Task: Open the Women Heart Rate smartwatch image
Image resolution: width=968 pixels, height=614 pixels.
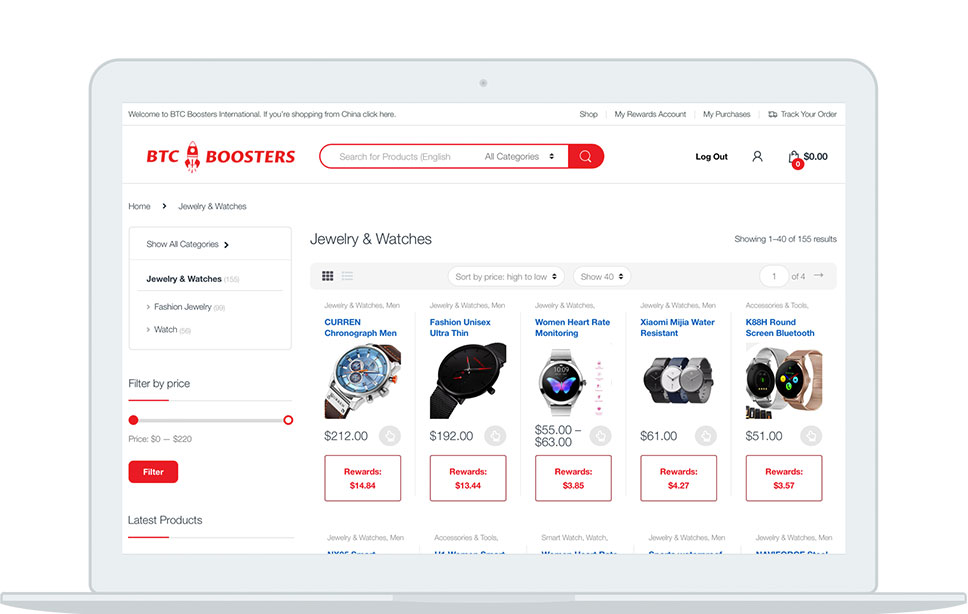Action: 573,381
